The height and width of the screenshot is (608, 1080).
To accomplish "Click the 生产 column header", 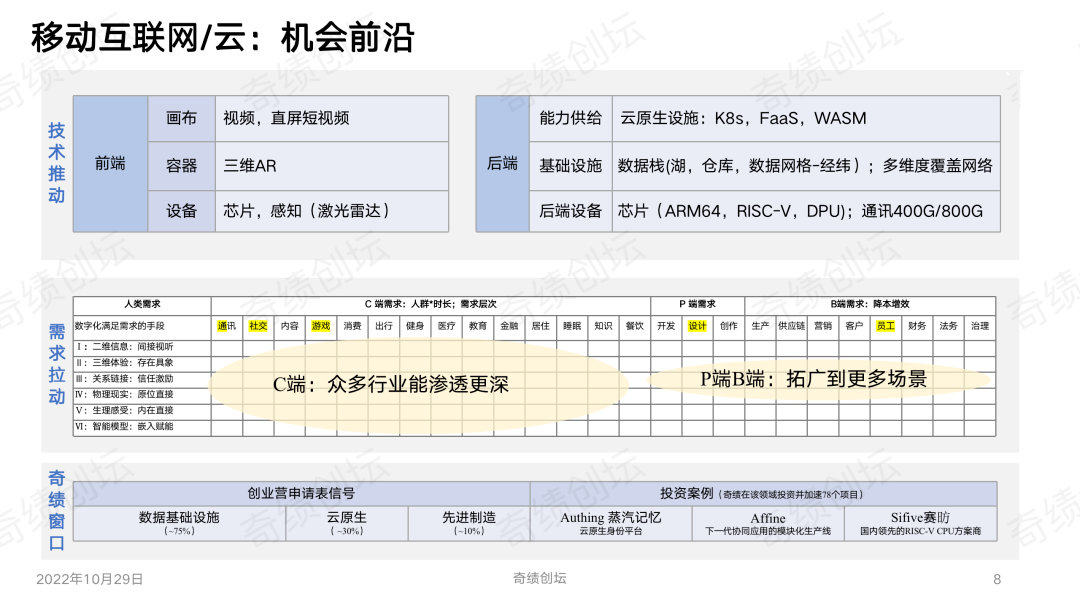I will click(760, 326).
